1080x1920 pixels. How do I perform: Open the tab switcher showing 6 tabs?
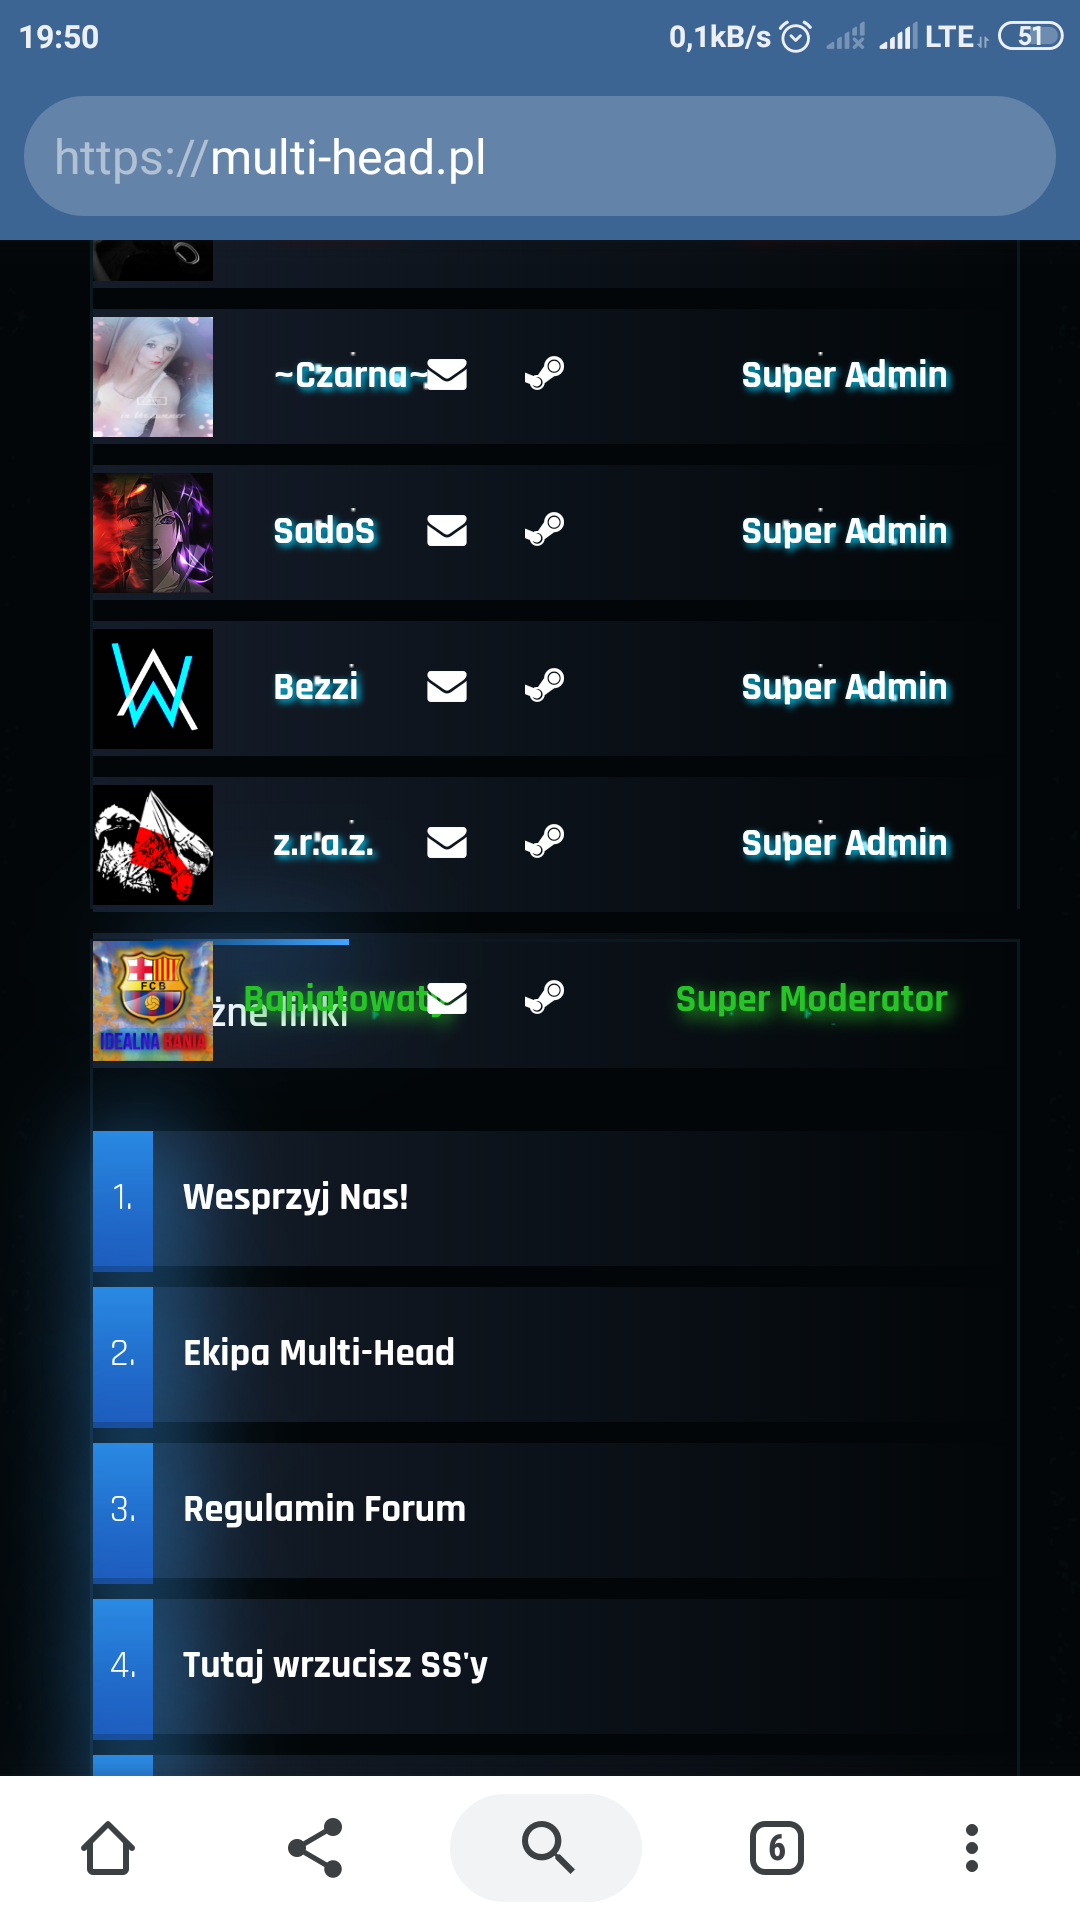(777, 1847)
